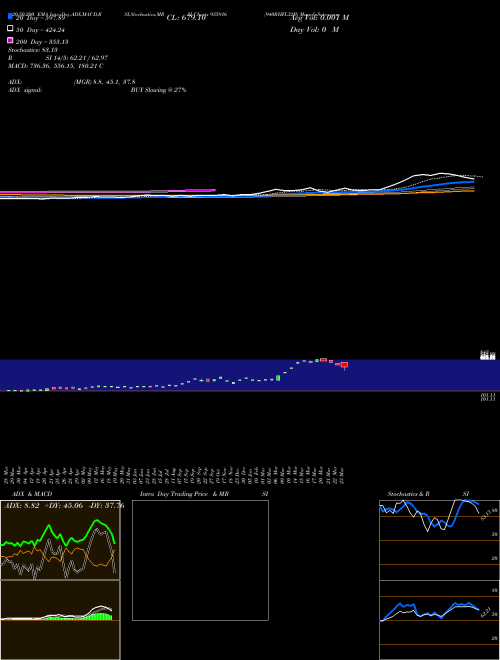
Task: Click the 'Stochastics & R' panel title
Action: click(x=409, y=494)
